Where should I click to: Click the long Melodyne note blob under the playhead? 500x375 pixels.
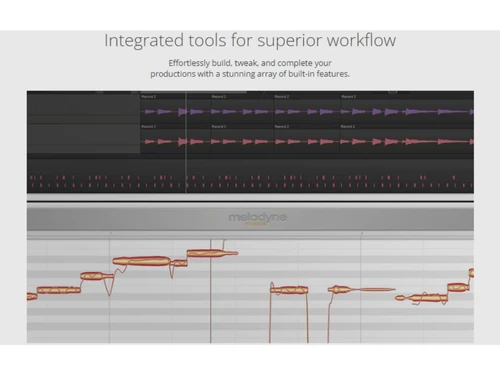coord(212,253)
